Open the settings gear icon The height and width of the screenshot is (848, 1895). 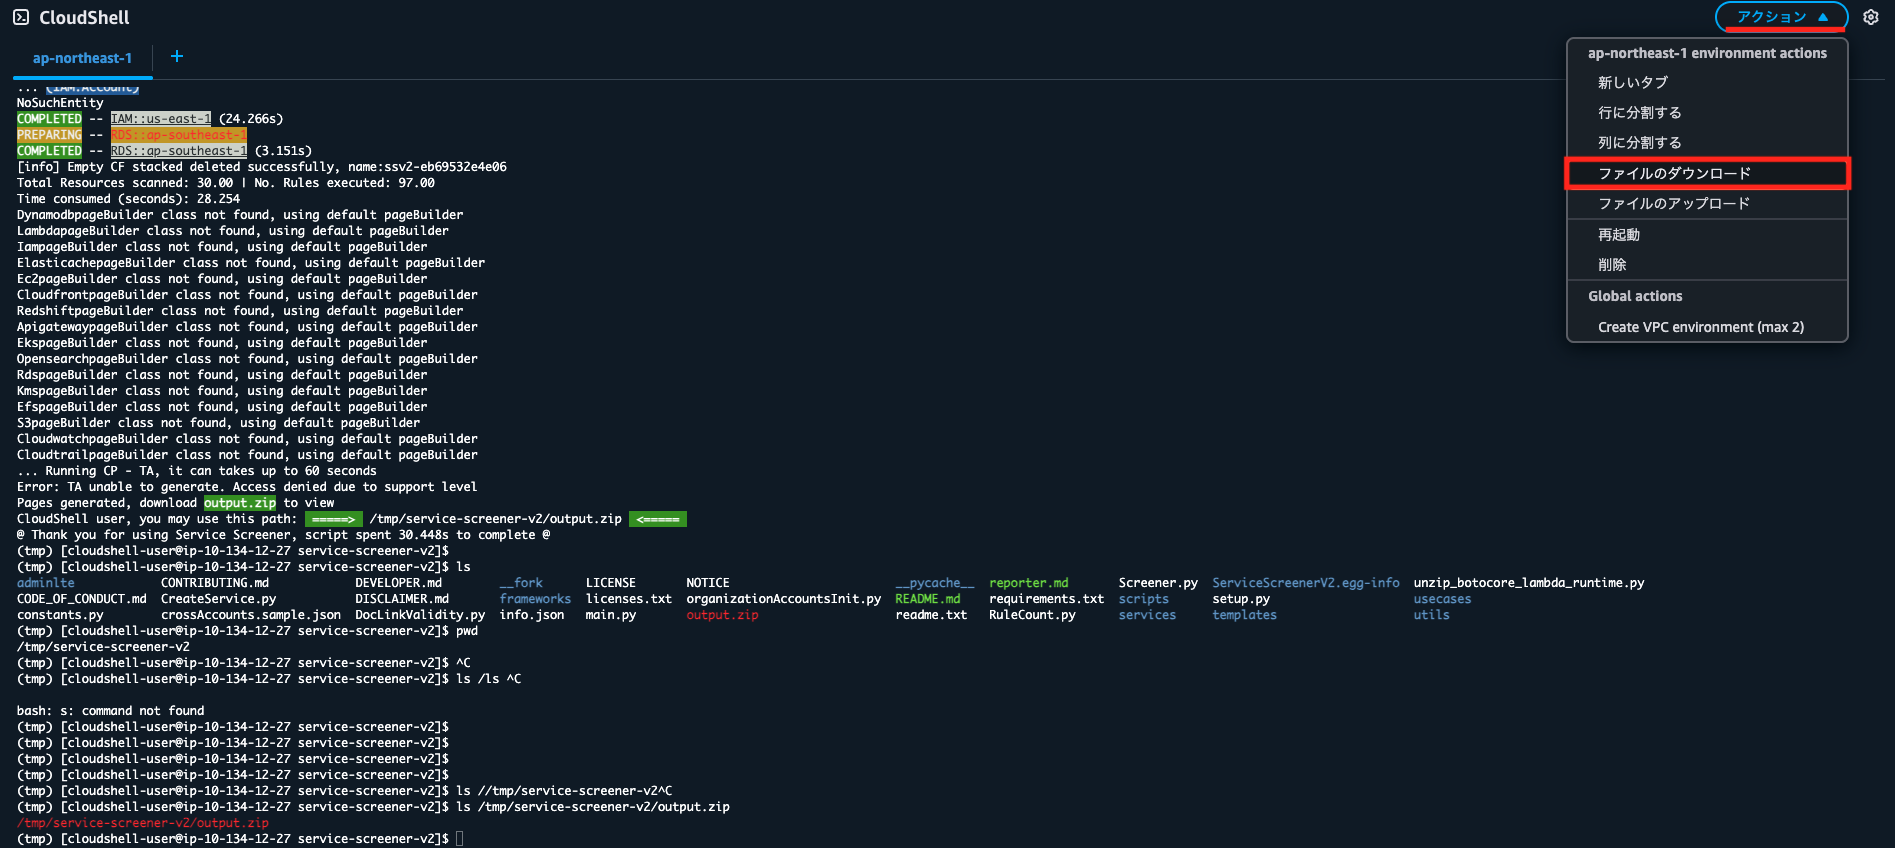[x=1871, y=17]
